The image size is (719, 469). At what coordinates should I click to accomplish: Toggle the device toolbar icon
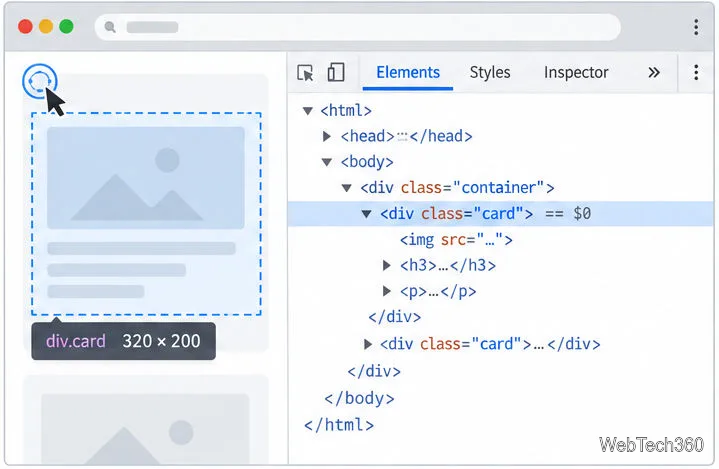(336, 72)
